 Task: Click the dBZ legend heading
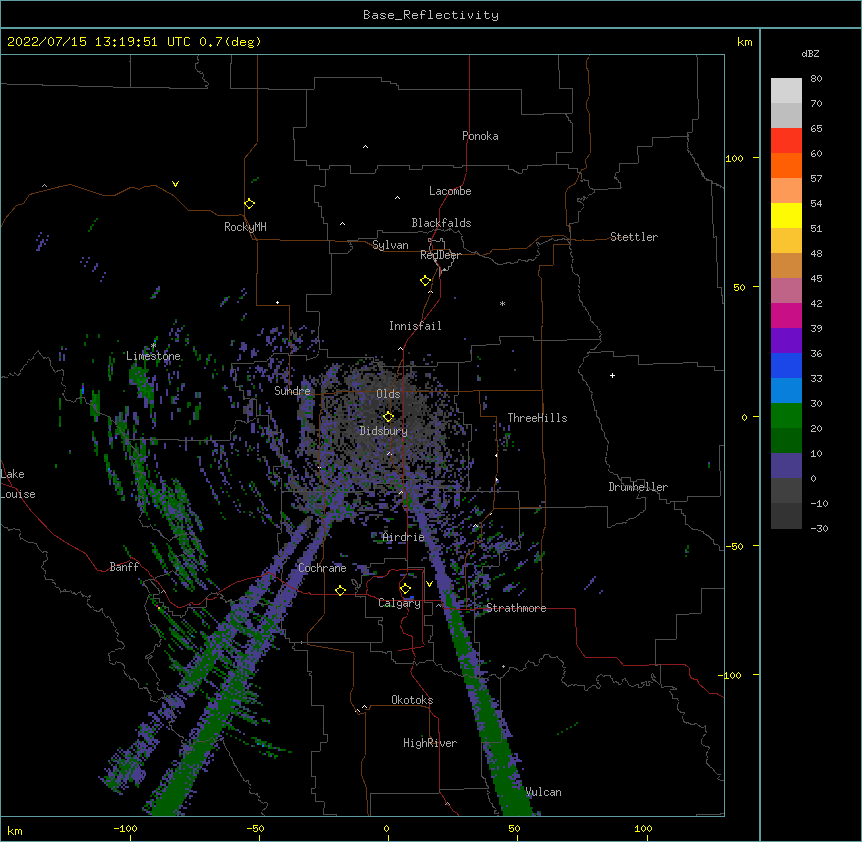[x=810, y=53]
